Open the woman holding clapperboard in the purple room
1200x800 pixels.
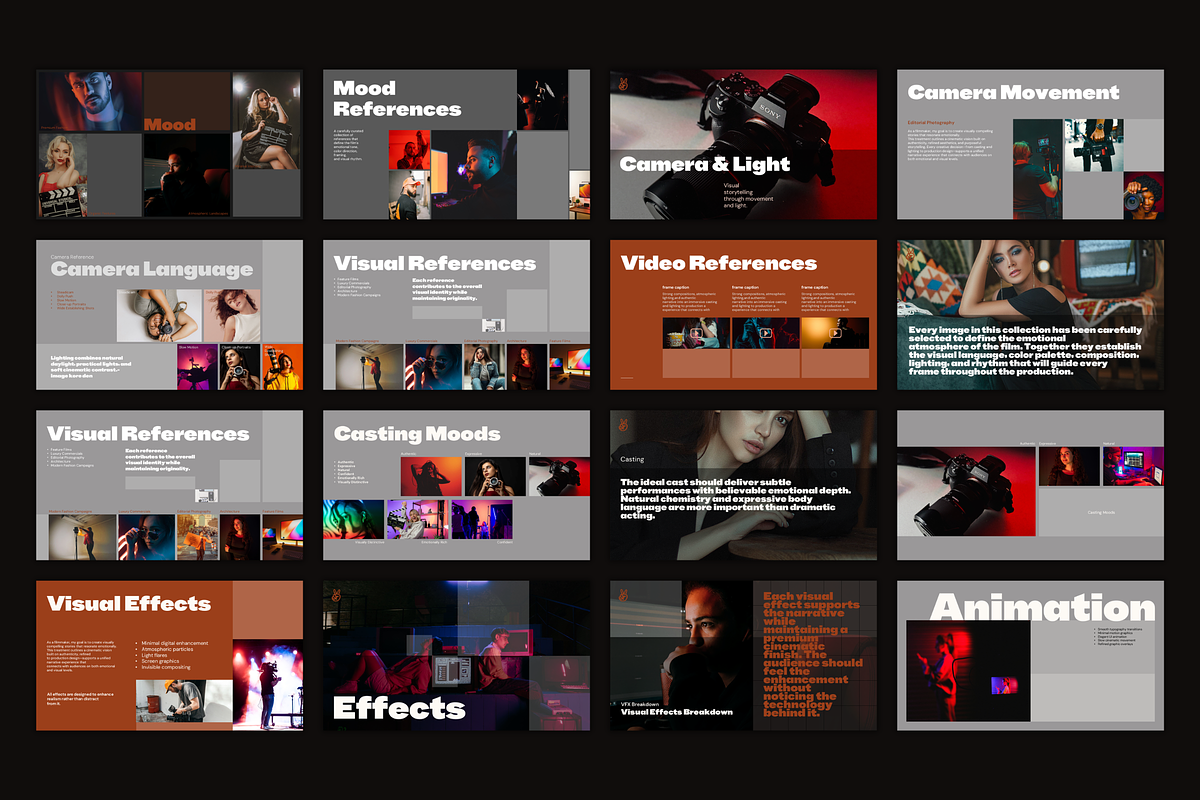pos(418,520)
